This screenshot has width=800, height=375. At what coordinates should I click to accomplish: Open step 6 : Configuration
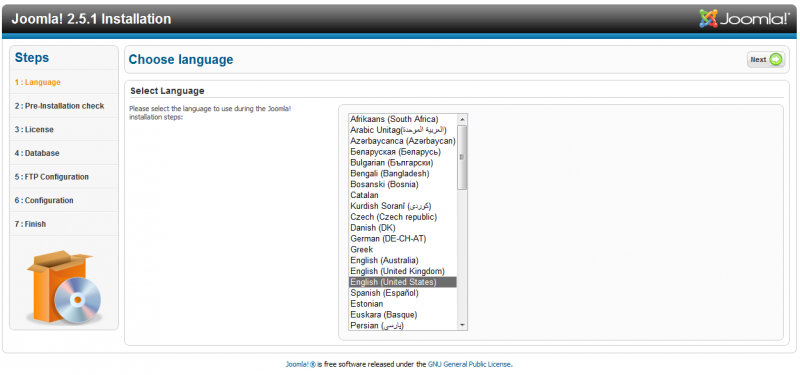point(64,201)
